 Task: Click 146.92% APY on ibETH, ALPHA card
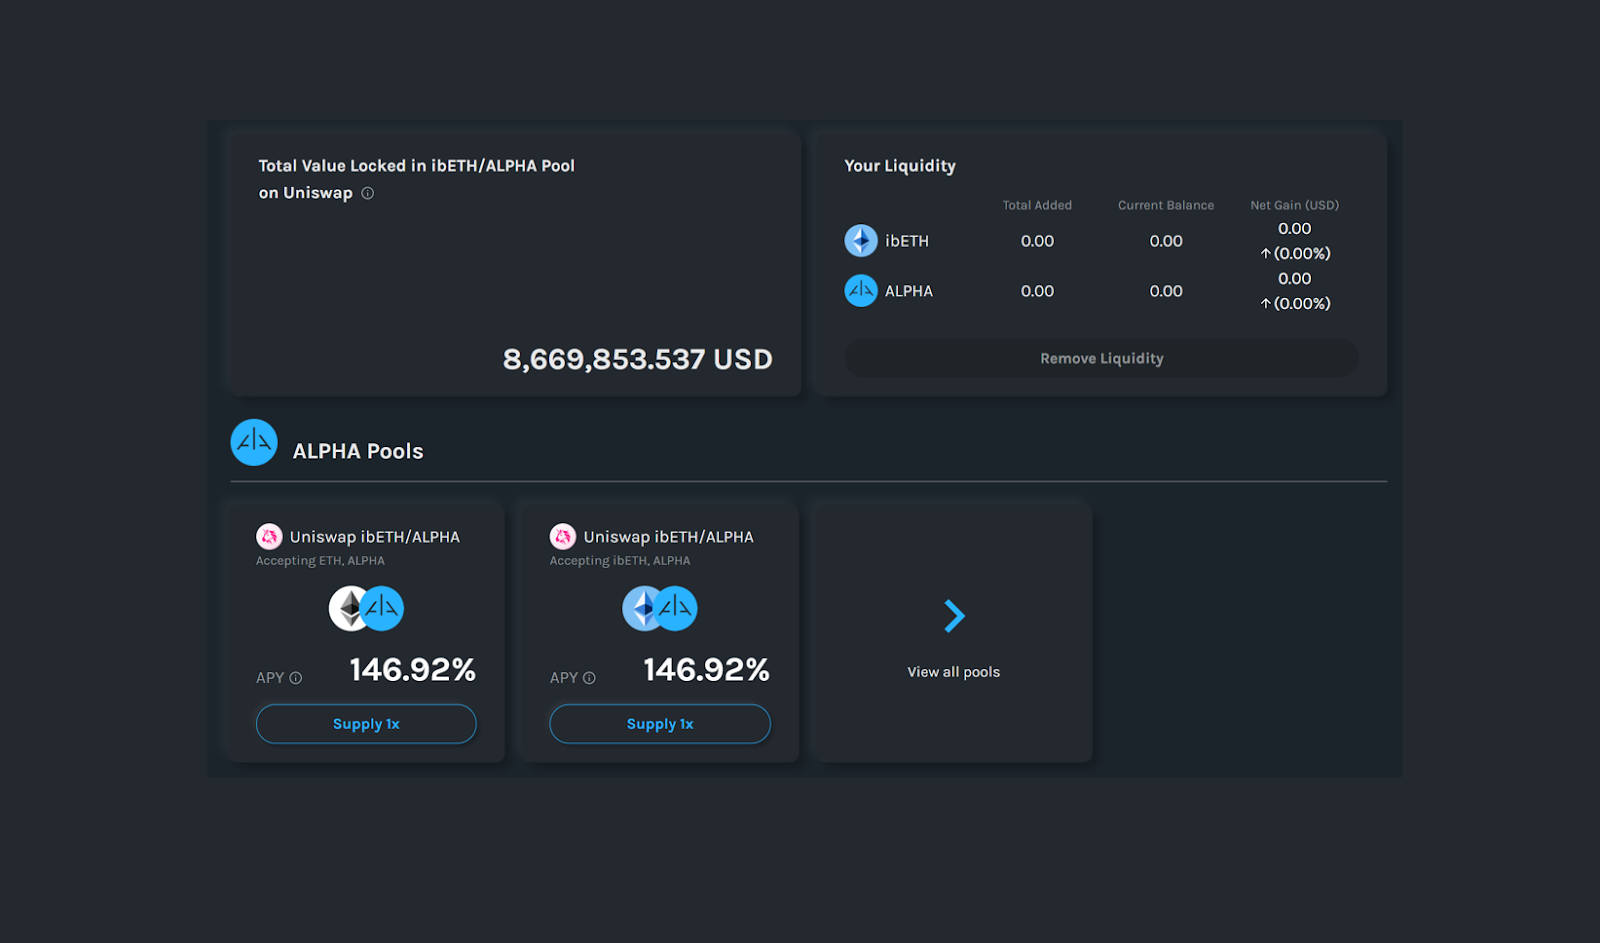tap(707, 670)
